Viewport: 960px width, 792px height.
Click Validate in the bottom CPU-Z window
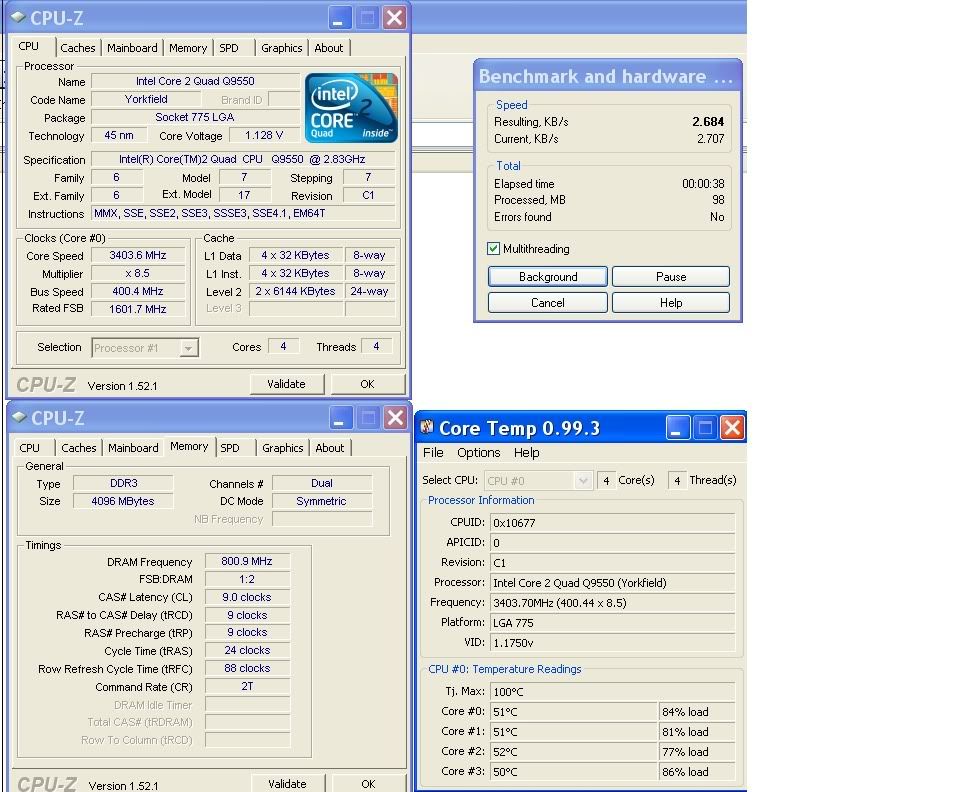click(x=288, y=783)
